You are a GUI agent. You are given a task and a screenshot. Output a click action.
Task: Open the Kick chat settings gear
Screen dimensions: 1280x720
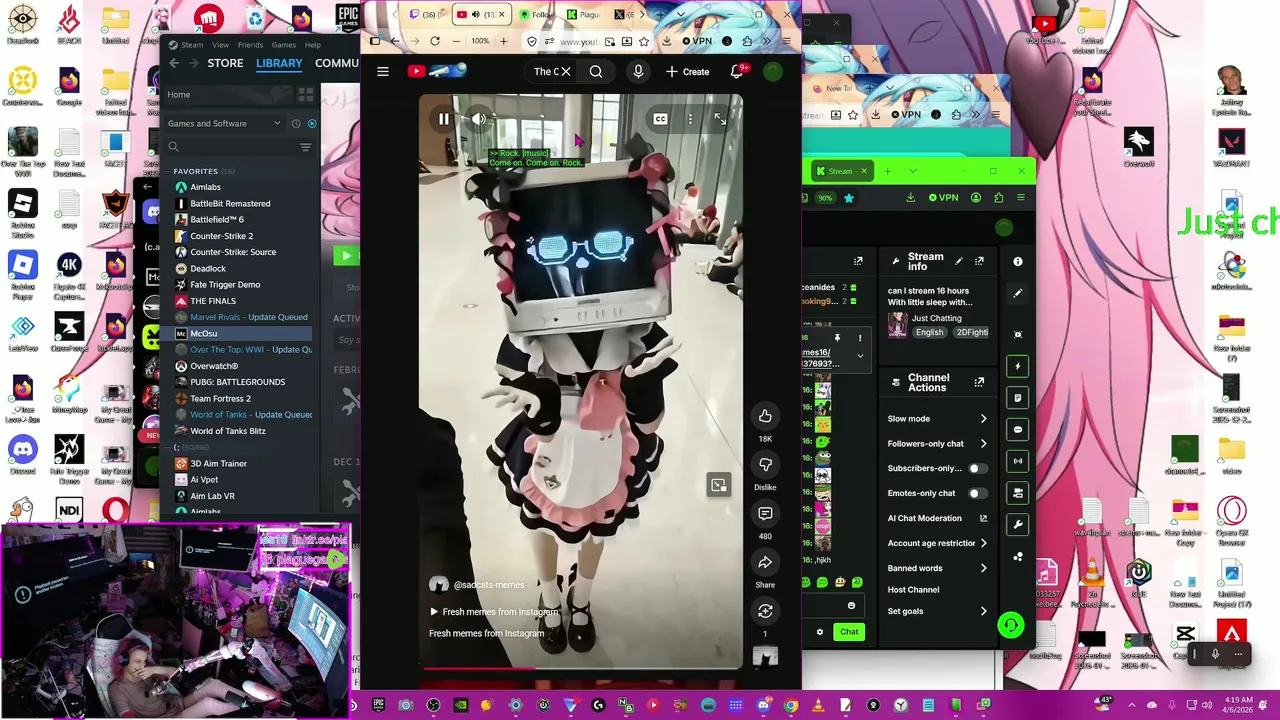tap(820, 632)
